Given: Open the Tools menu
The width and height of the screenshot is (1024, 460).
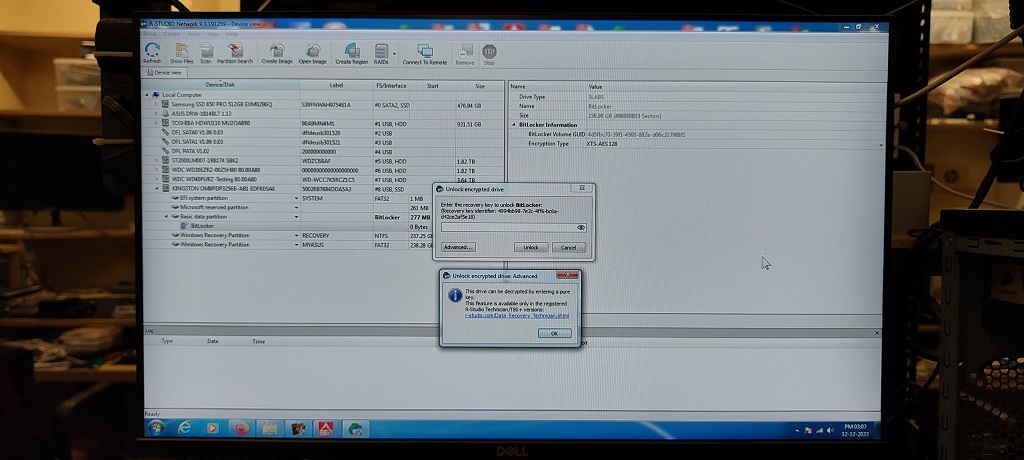Looking at the screenshot, I should [x=193, y=34].
